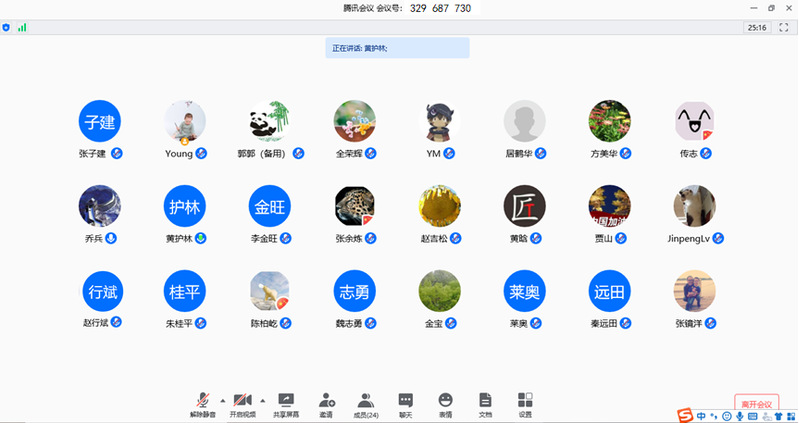Open the 聊天 chat panel
799x423 pixels.
coord(405,402)
